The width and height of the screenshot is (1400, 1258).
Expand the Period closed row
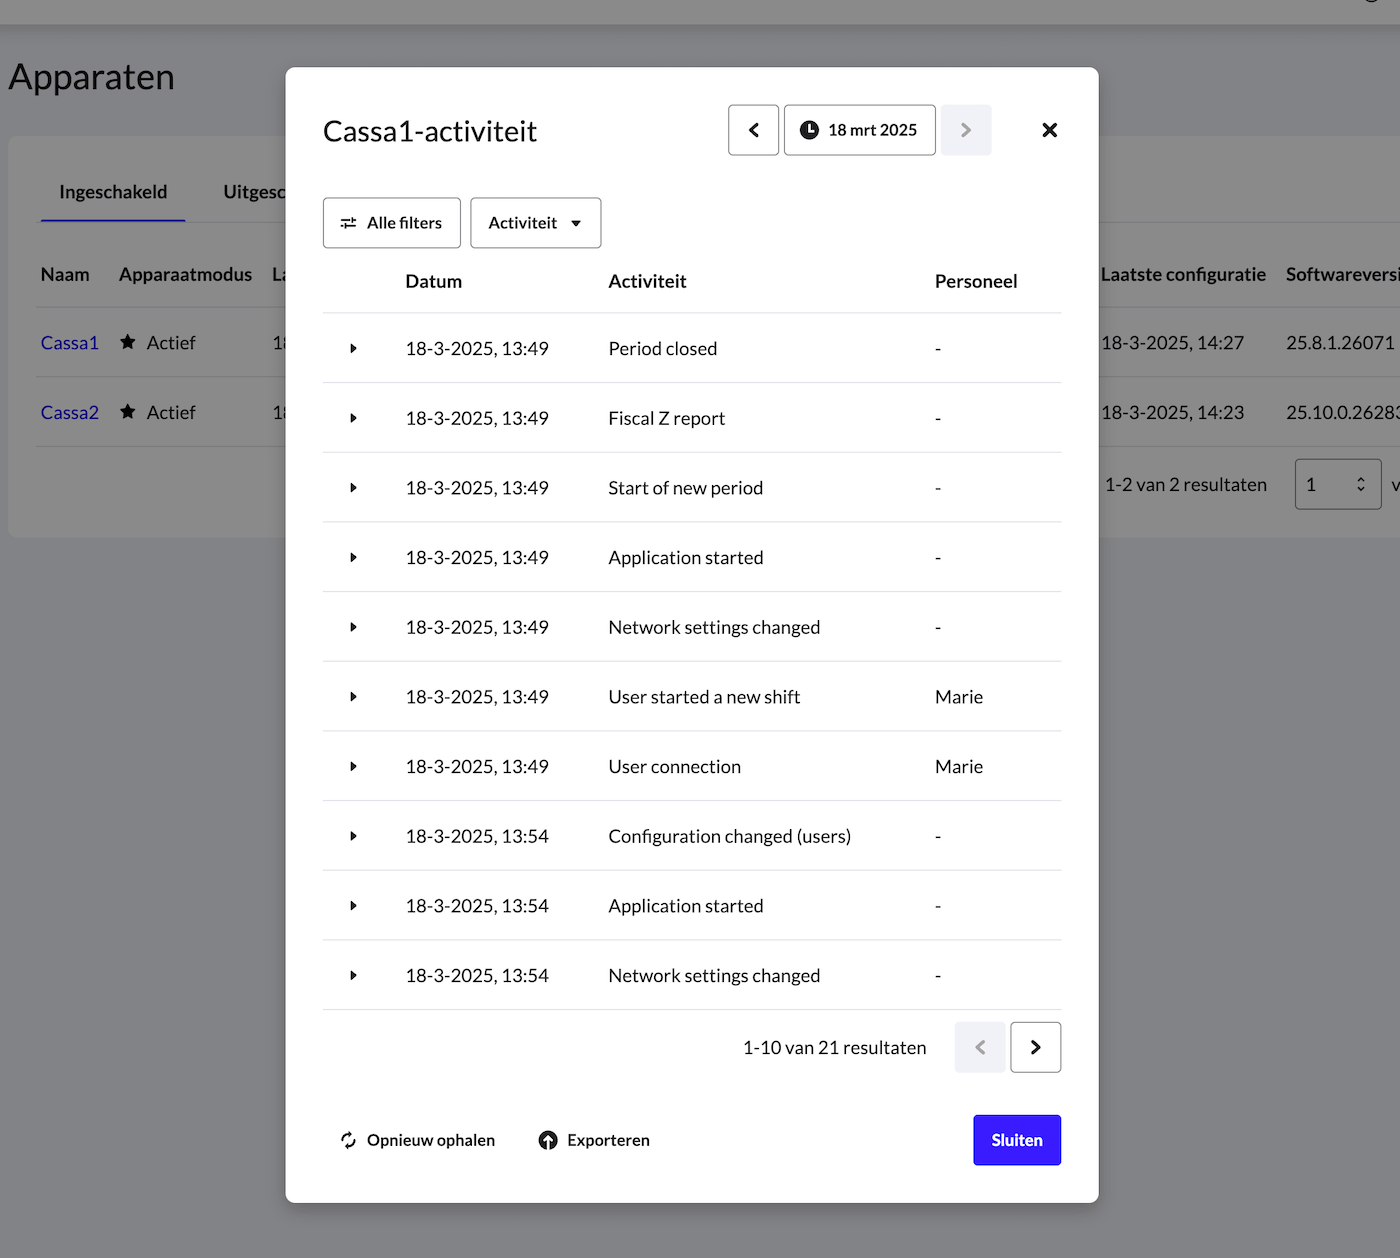click(x=353, y=349)
